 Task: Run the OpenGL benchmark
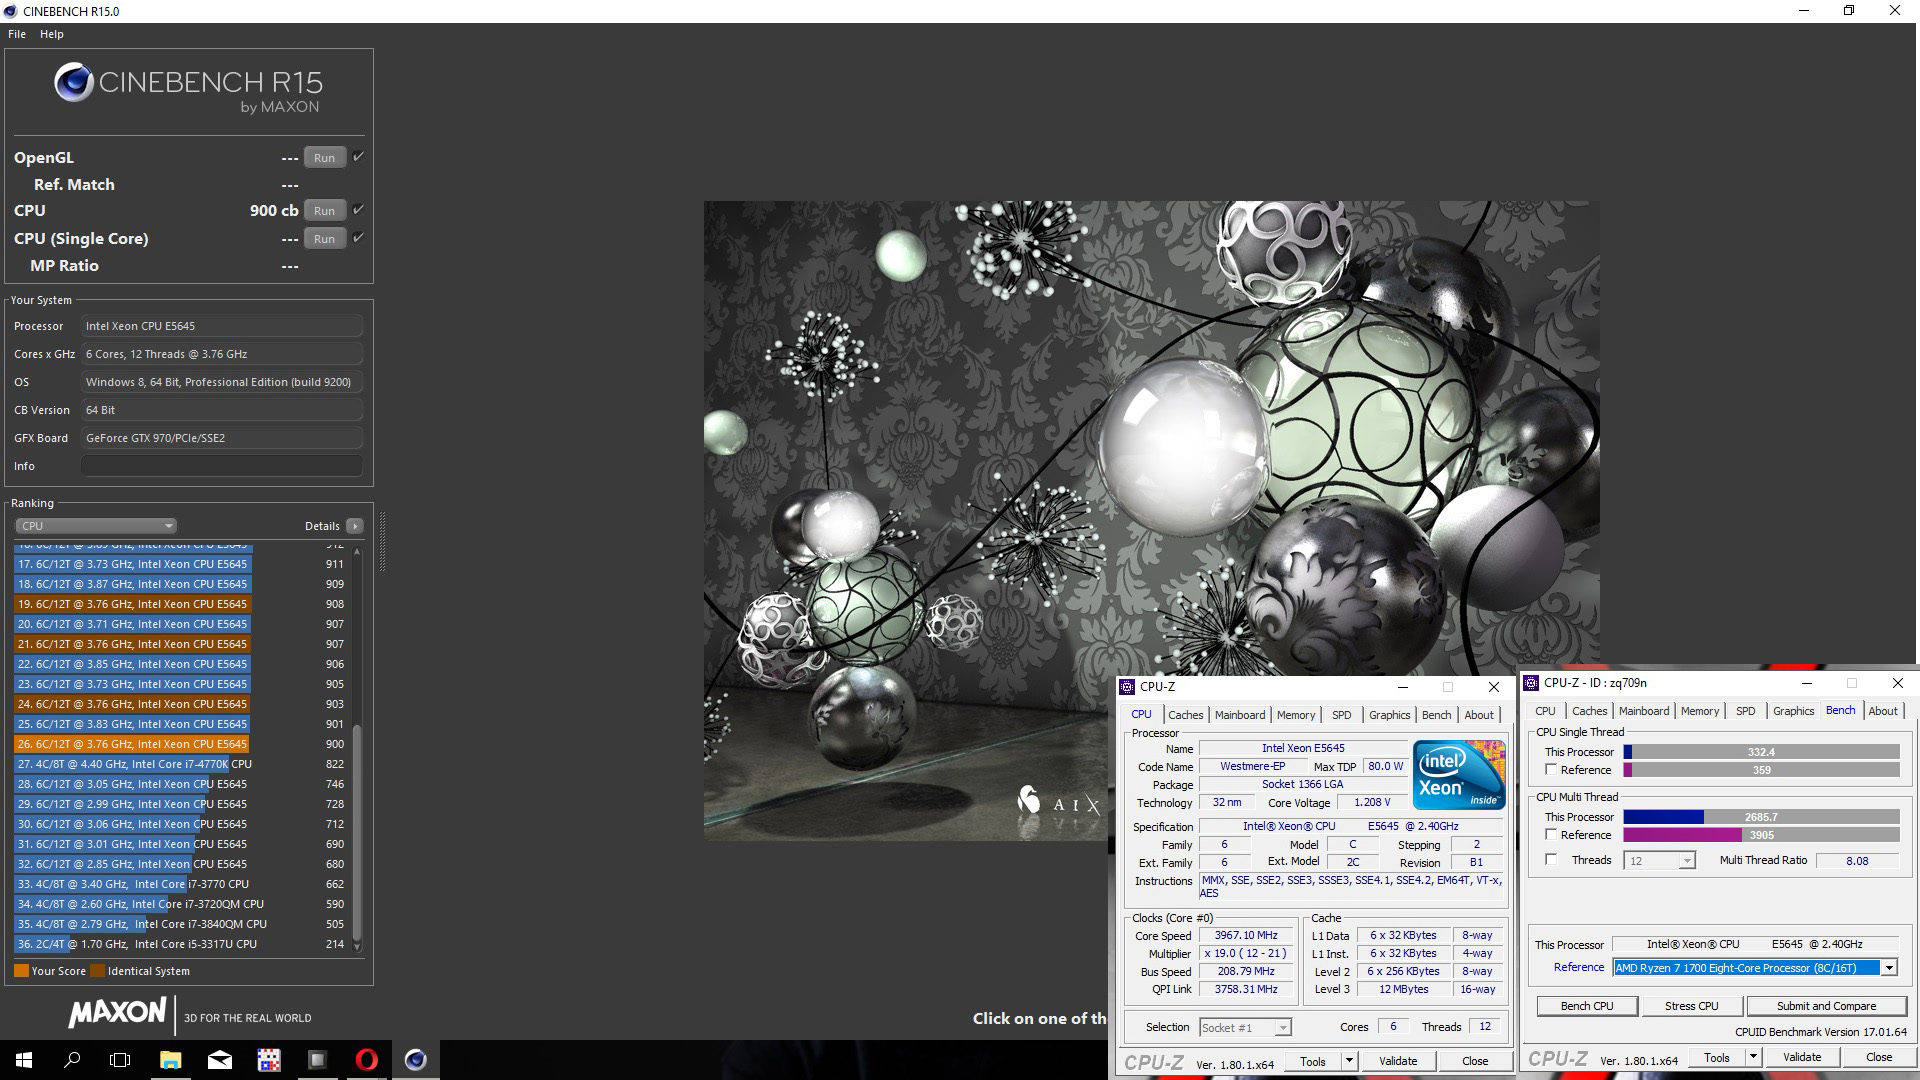324,158
